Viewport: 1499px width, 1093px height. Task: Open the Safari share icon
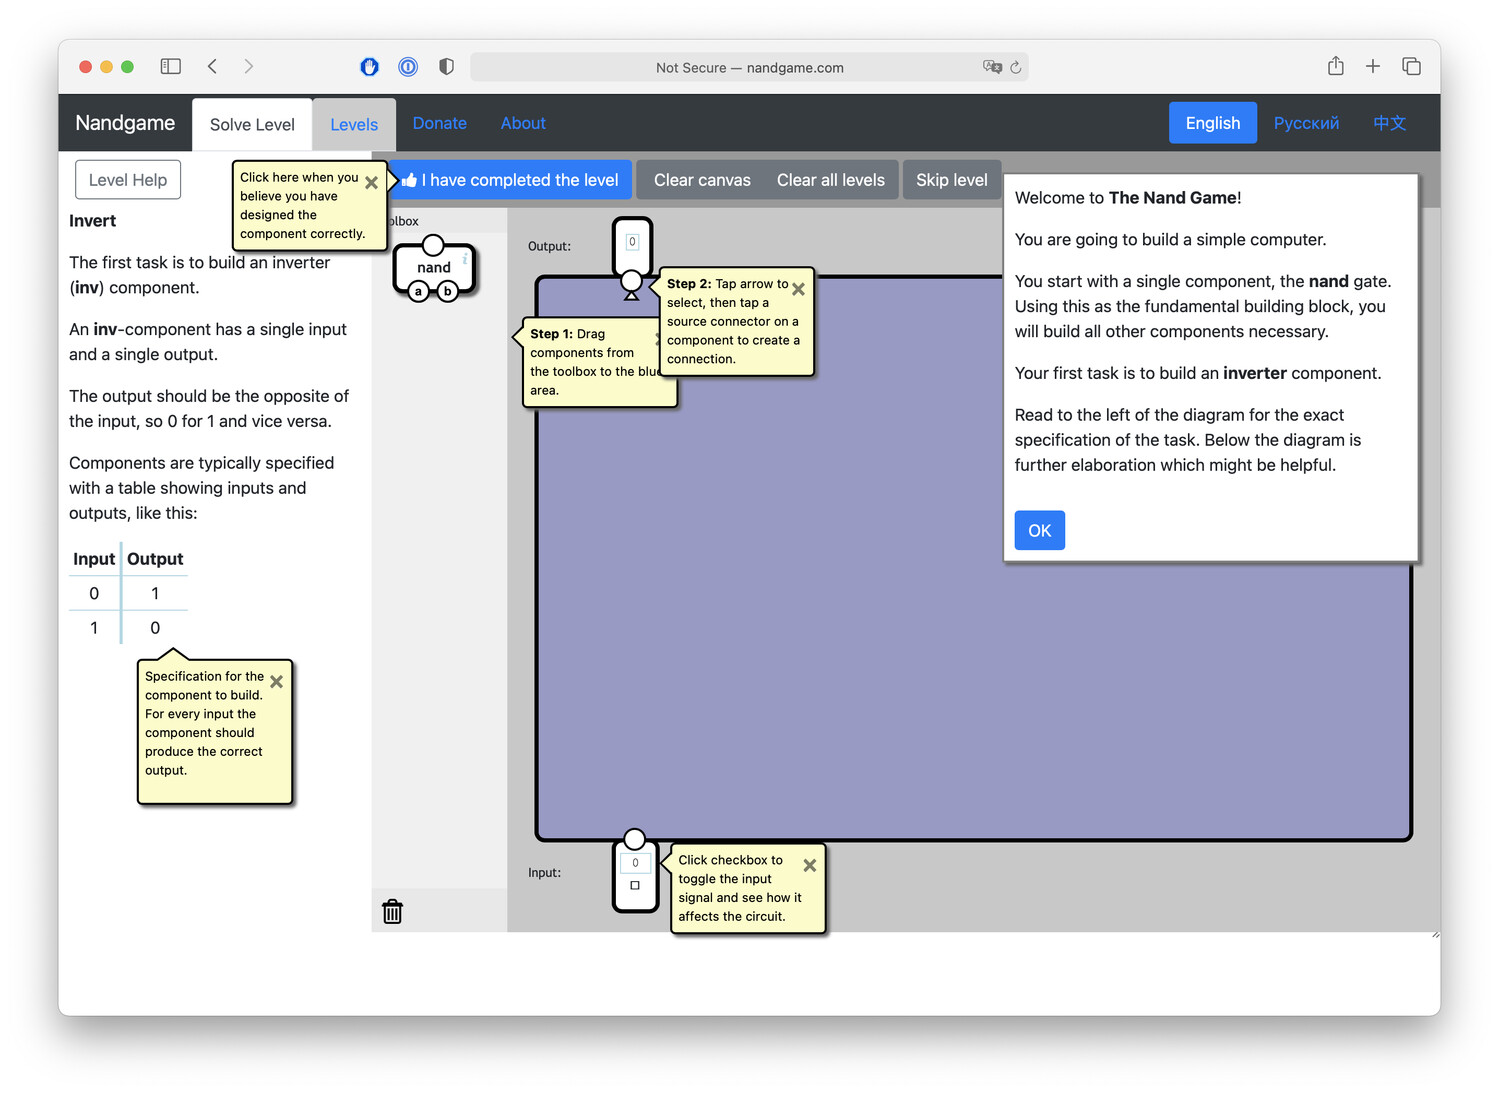point(1335,66)
